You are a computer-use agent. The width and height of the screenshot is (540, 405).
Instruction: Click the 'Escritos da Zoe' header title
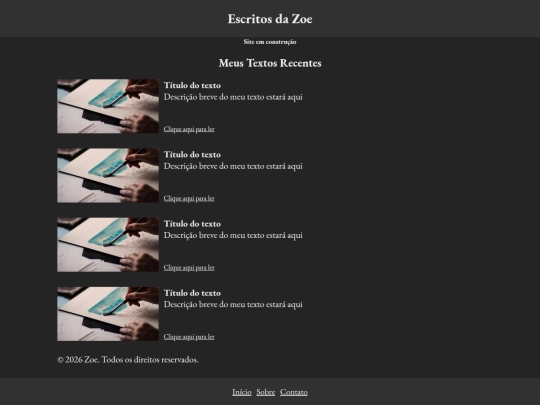pos(270,19)
